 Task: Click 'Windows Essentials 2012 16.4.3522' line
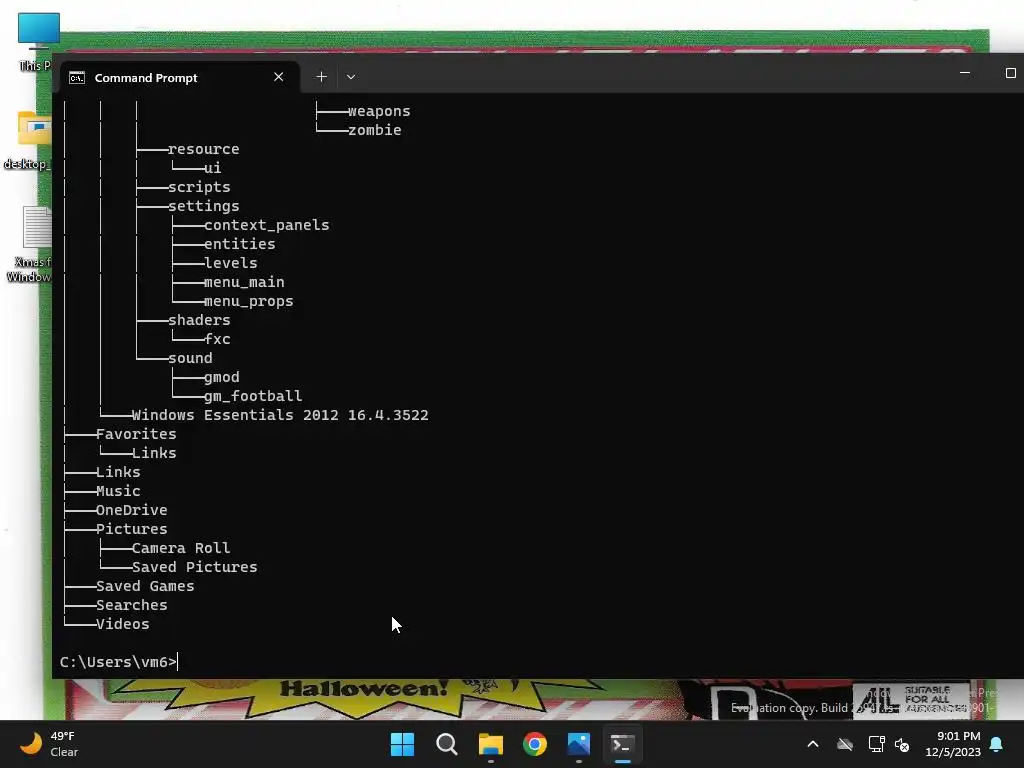[280, 415]
